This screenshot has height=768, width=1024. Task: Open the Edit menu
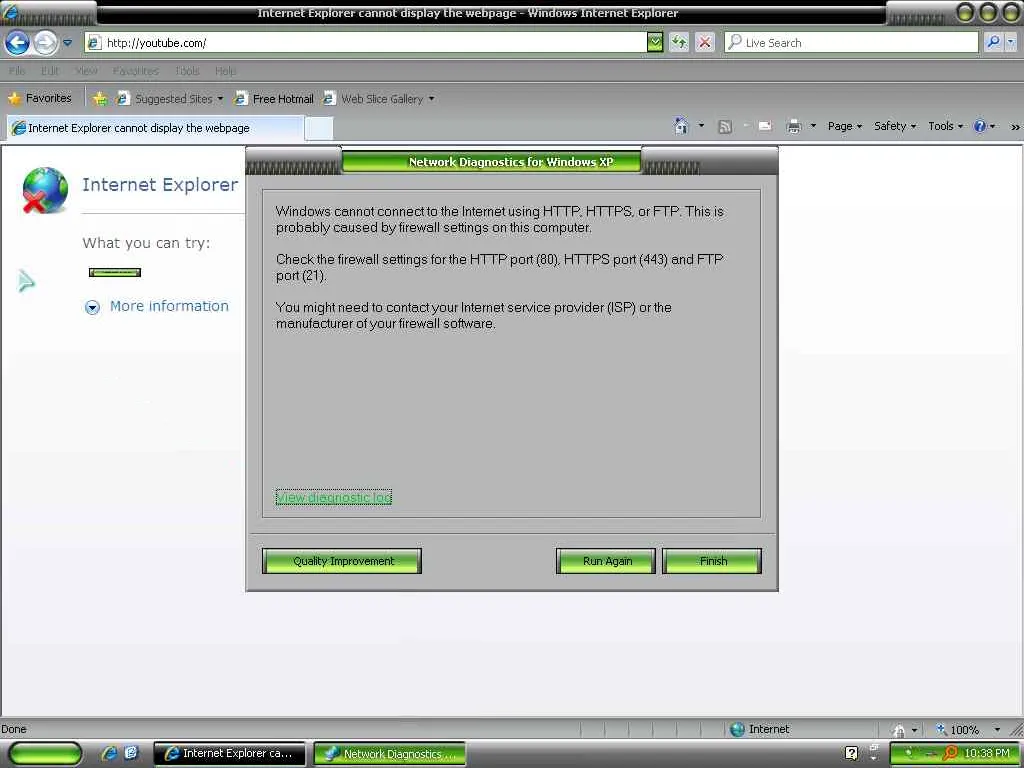point(50,71)
